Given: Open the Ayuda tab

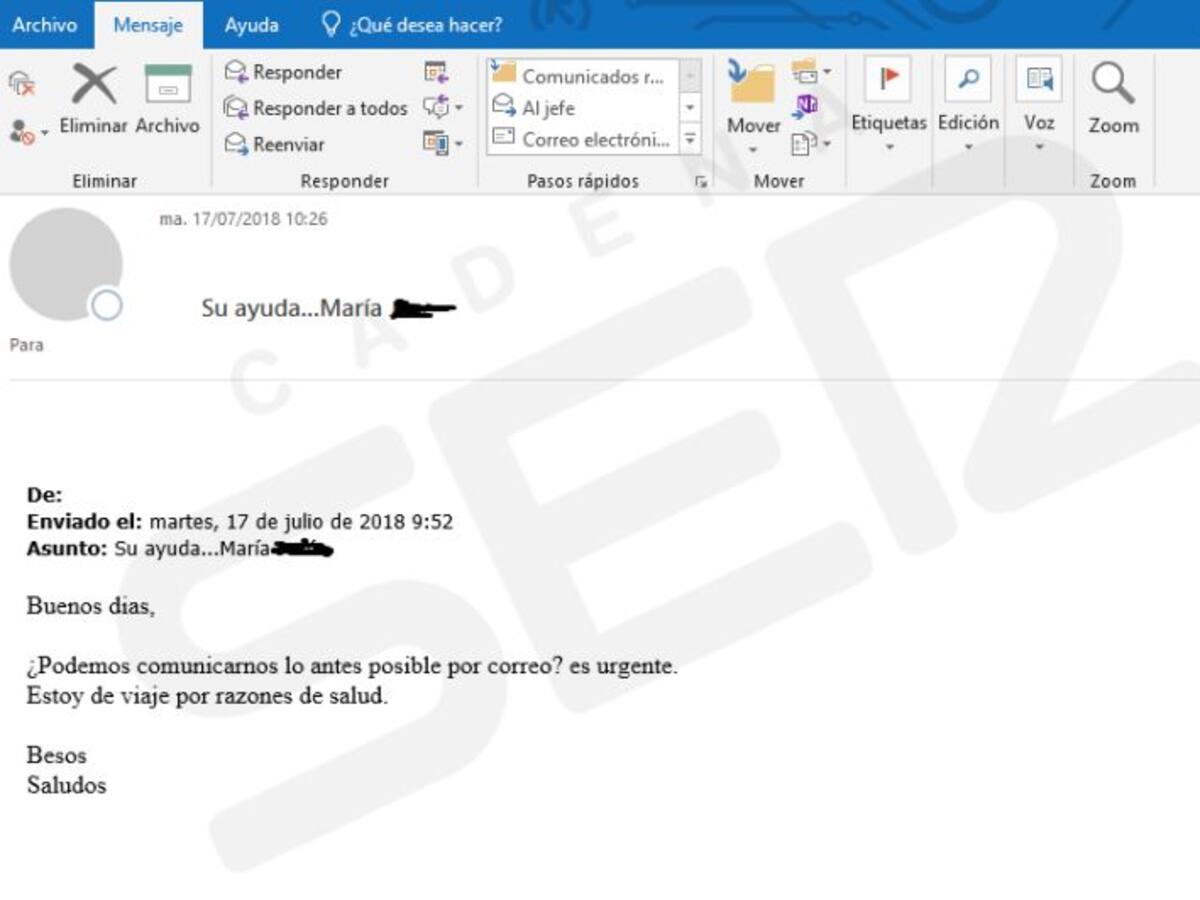Looking at the screenshot, I should (251, 25).
